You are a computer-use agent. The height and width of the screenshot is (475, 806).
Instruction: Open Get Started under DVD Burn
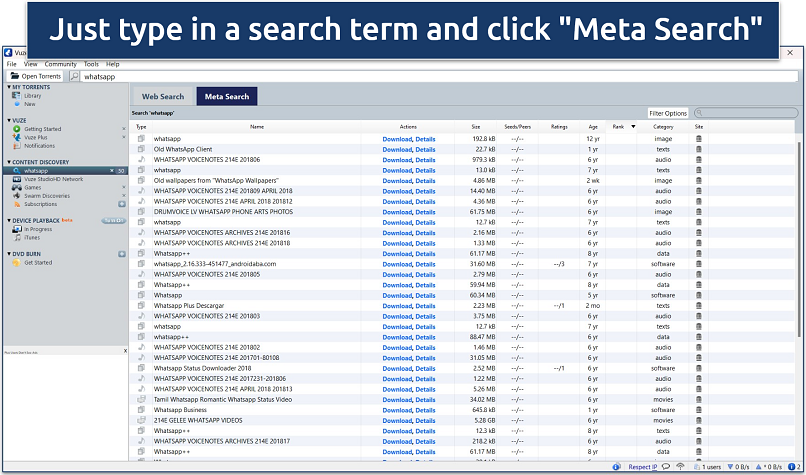[x=38, y=263]
